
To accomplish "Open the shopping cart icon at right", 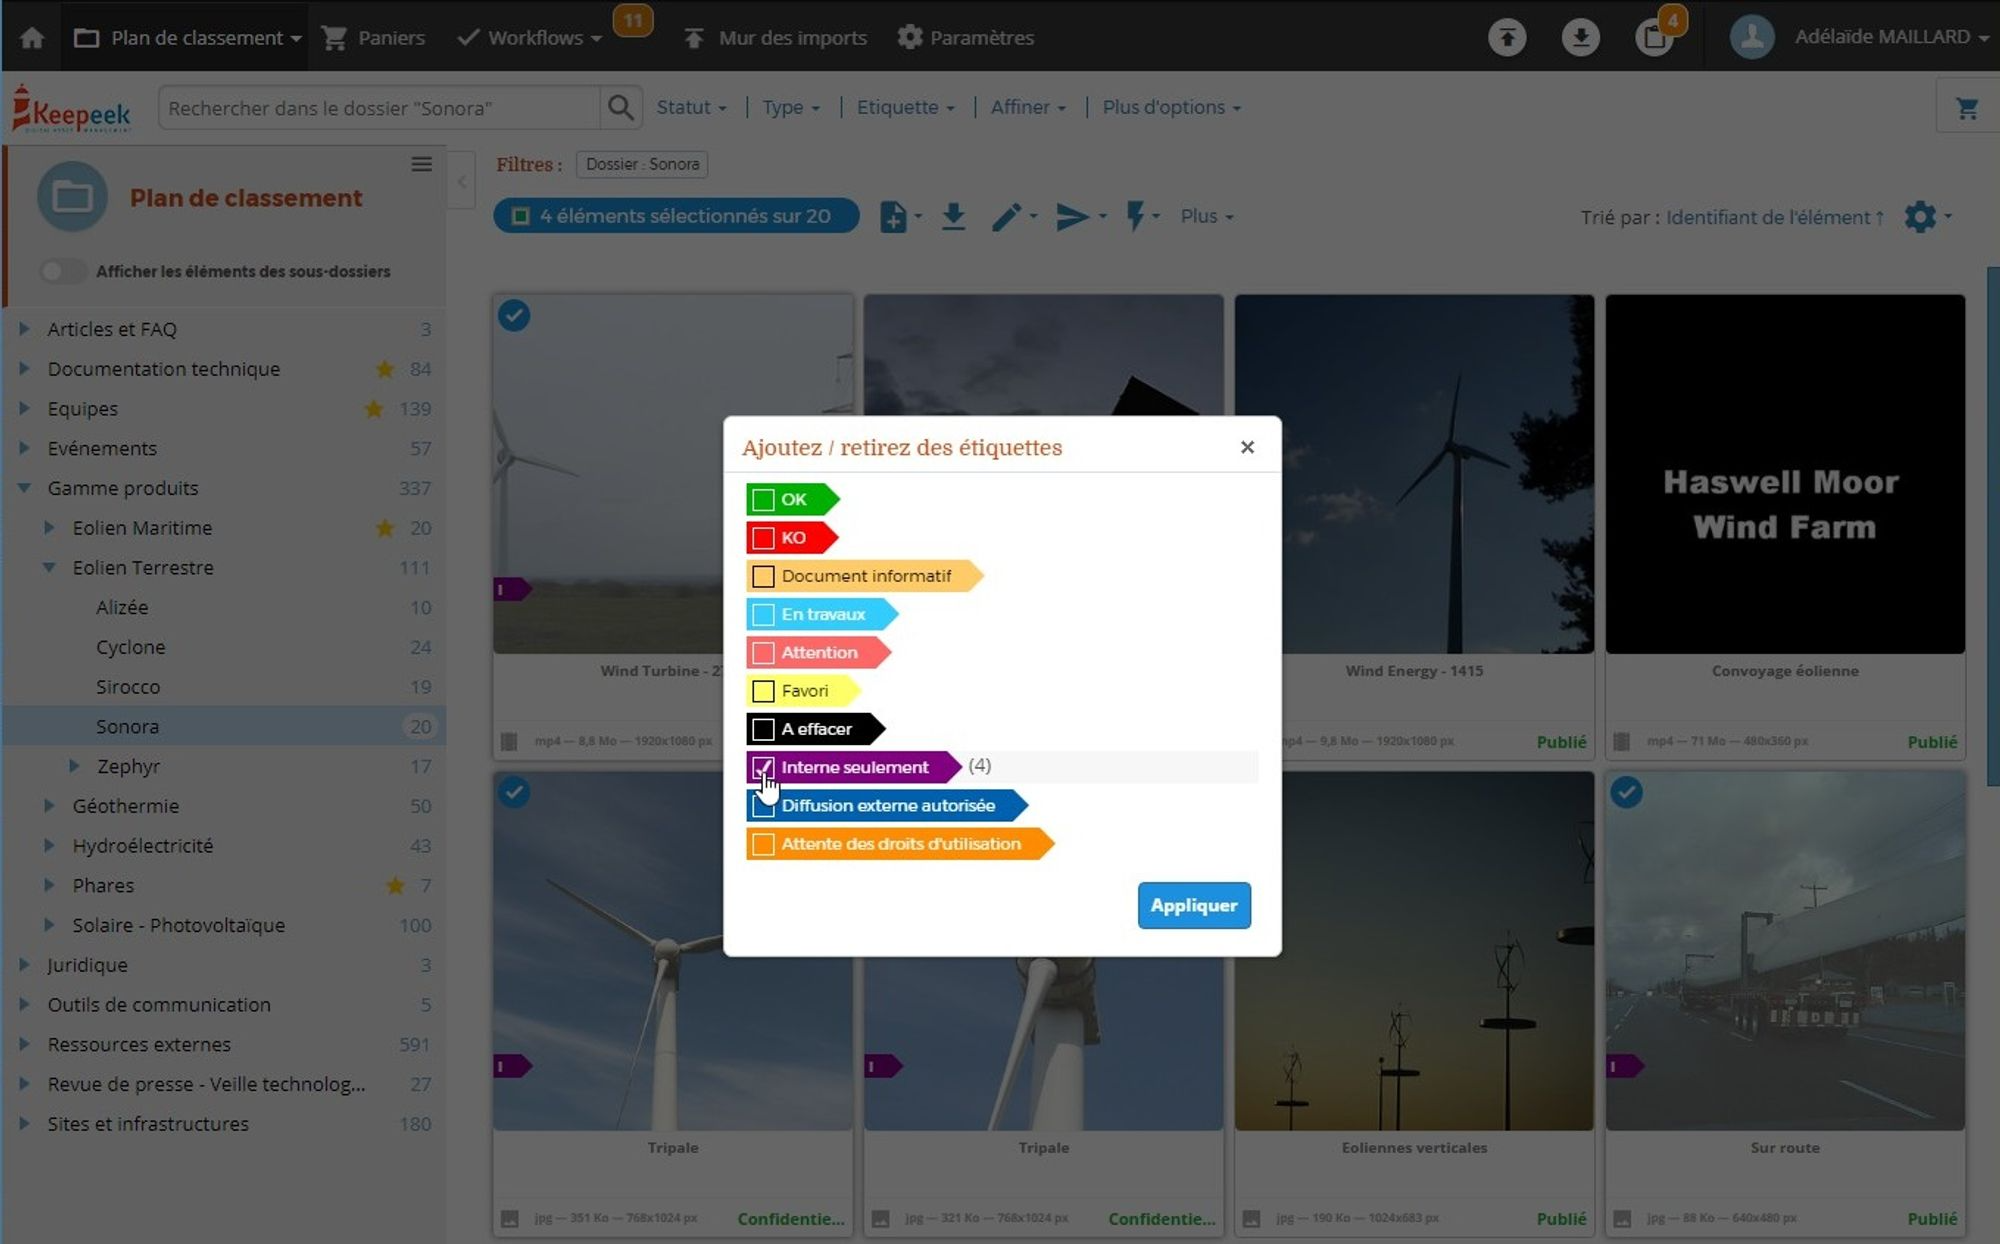I will click(1967, 108).
